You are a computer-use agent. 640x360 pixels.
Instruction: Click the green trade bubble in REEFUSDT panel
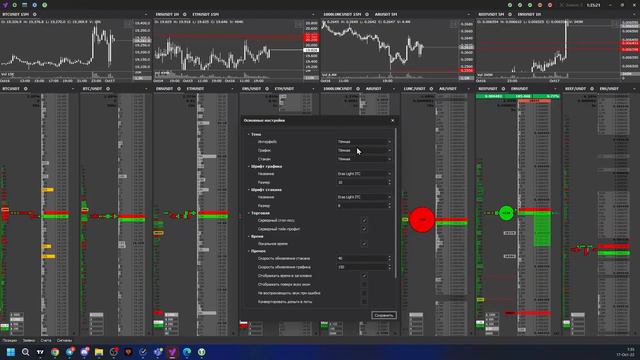pos(507,213)
